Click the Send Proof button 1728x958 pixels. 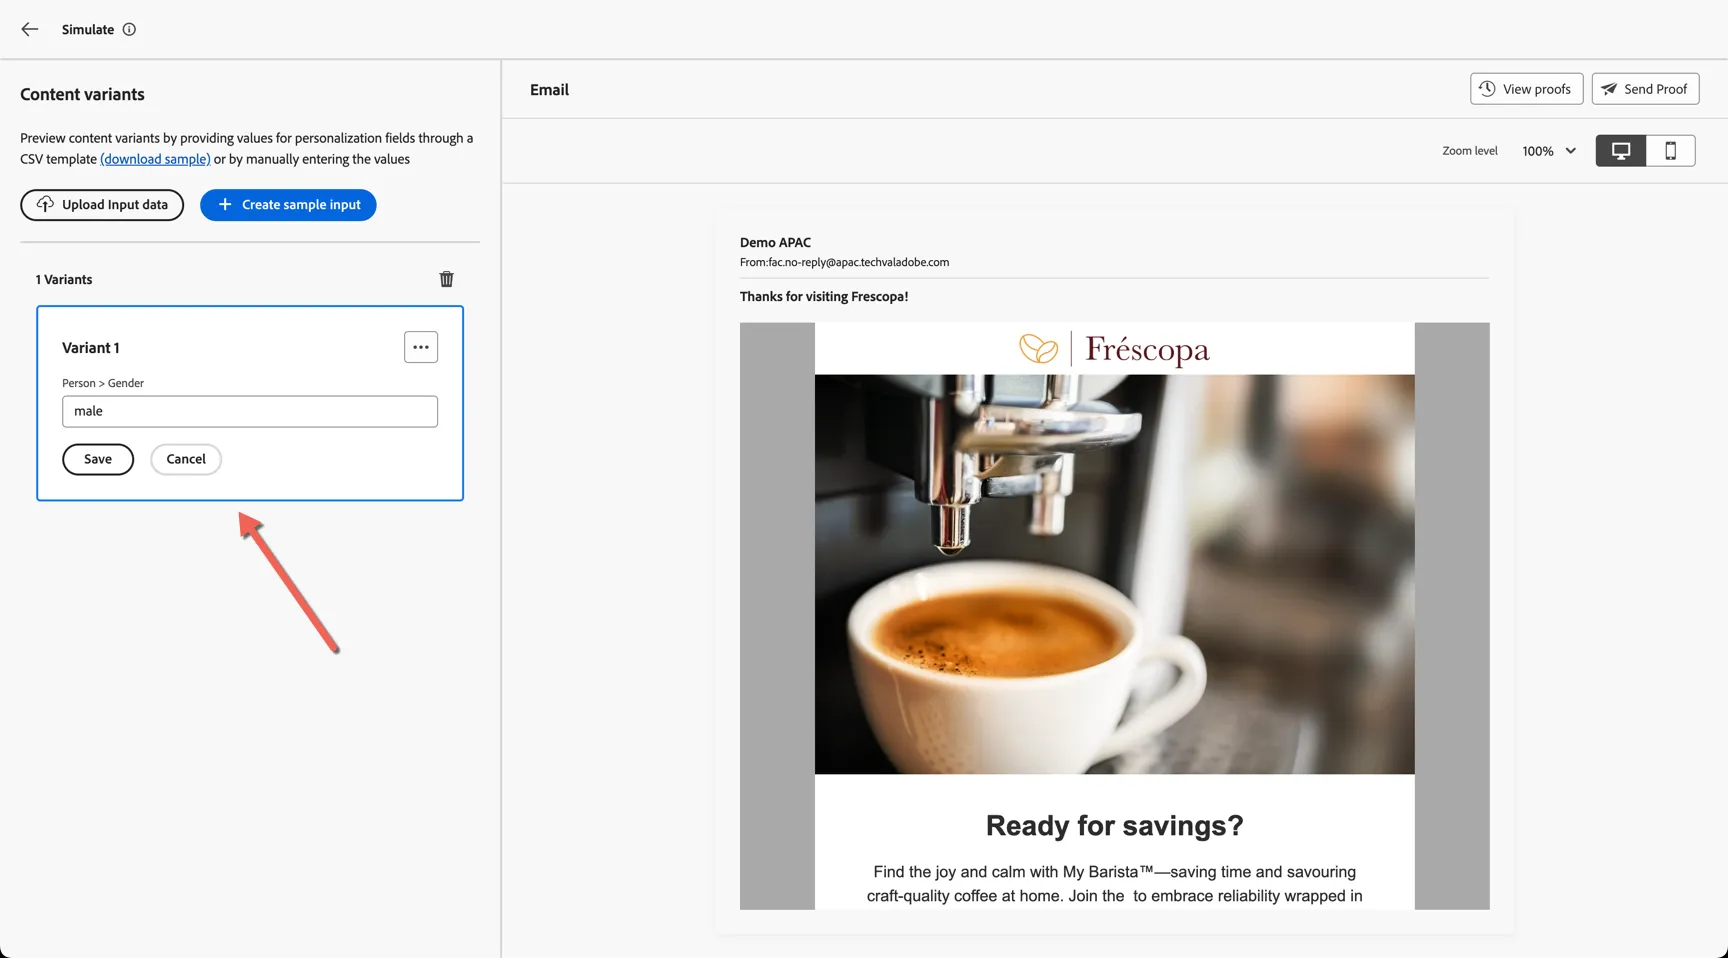(x=1645, y=89)
